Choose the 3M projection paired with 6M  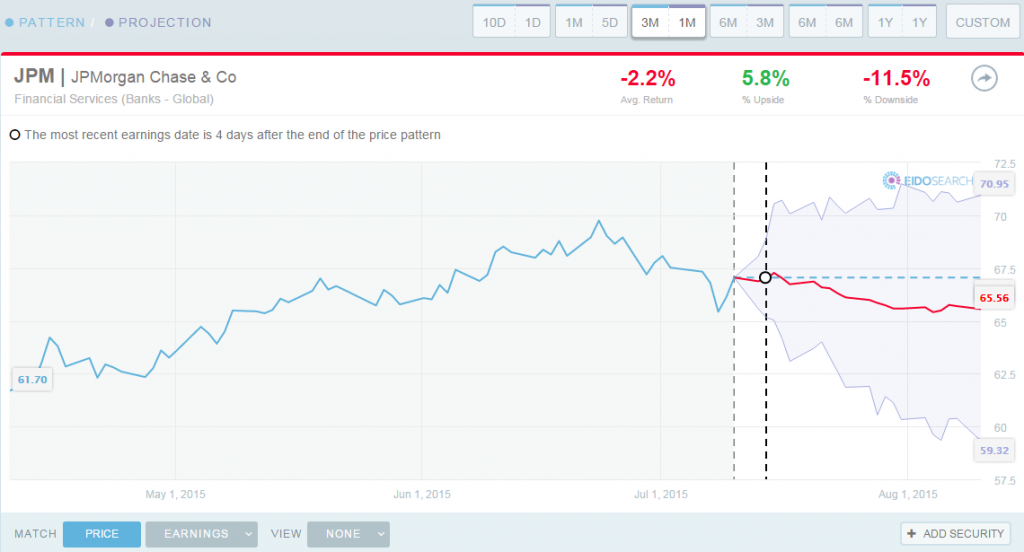(765, 22)
